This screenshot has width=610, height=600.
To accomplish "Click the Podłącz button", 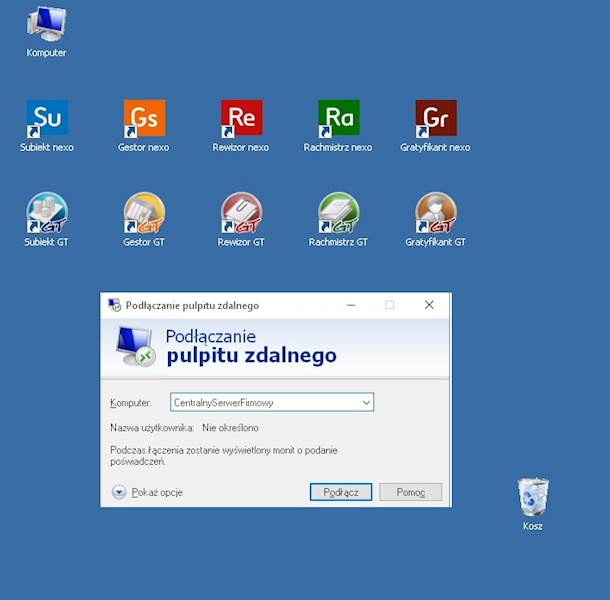I will (341, 492).
